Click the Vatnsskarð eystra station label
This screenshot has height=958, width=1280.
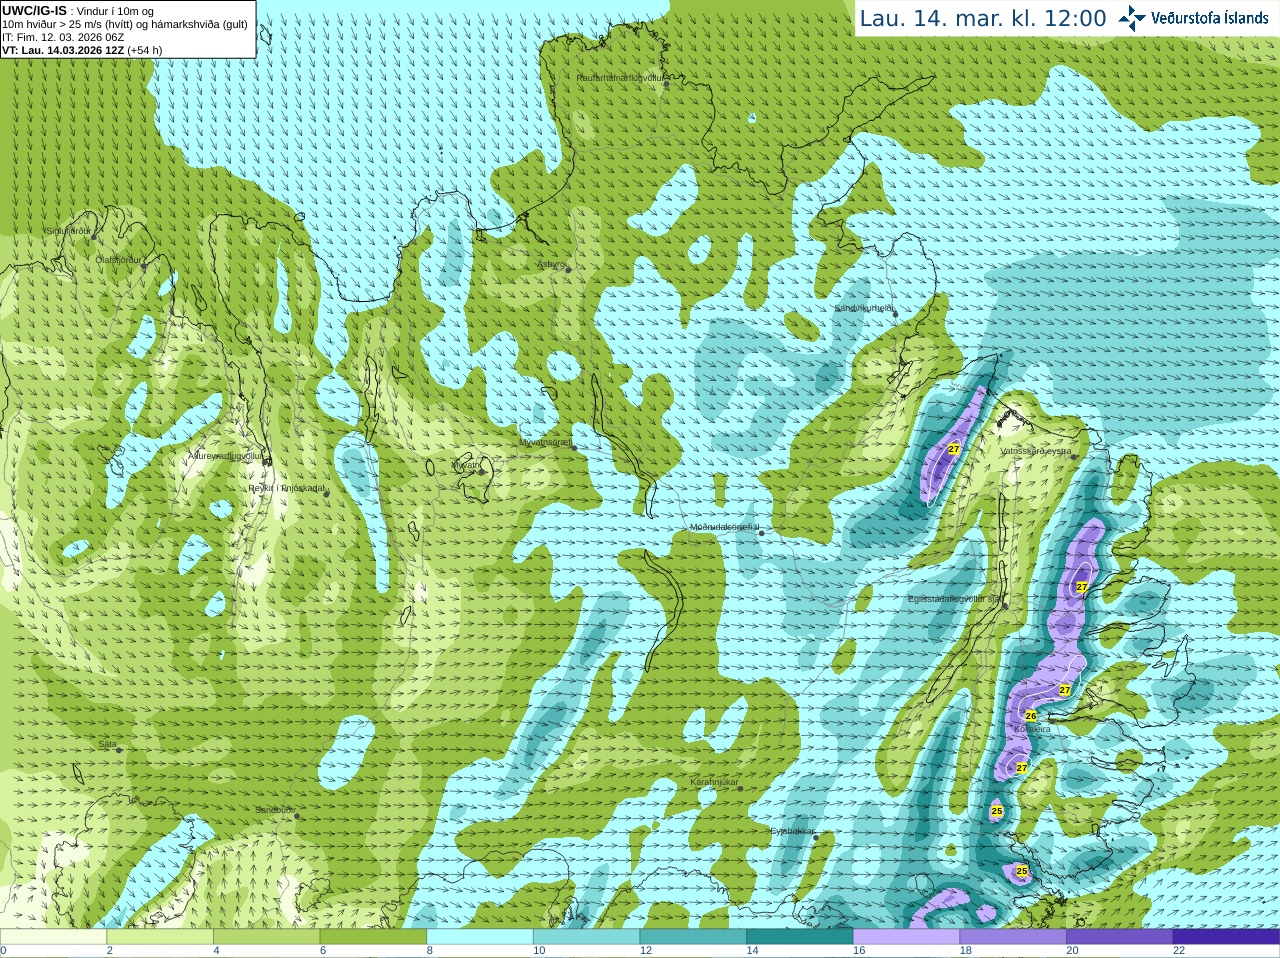tap(1036, 451)
